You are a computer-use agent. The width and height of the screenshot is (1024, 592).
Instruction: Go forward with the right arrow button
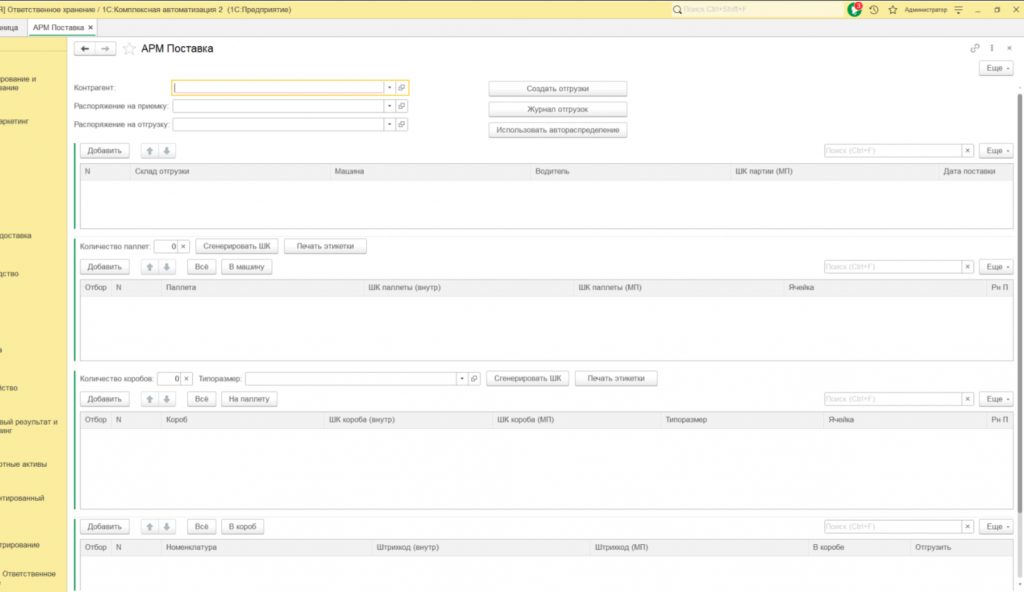coord(105,48)
